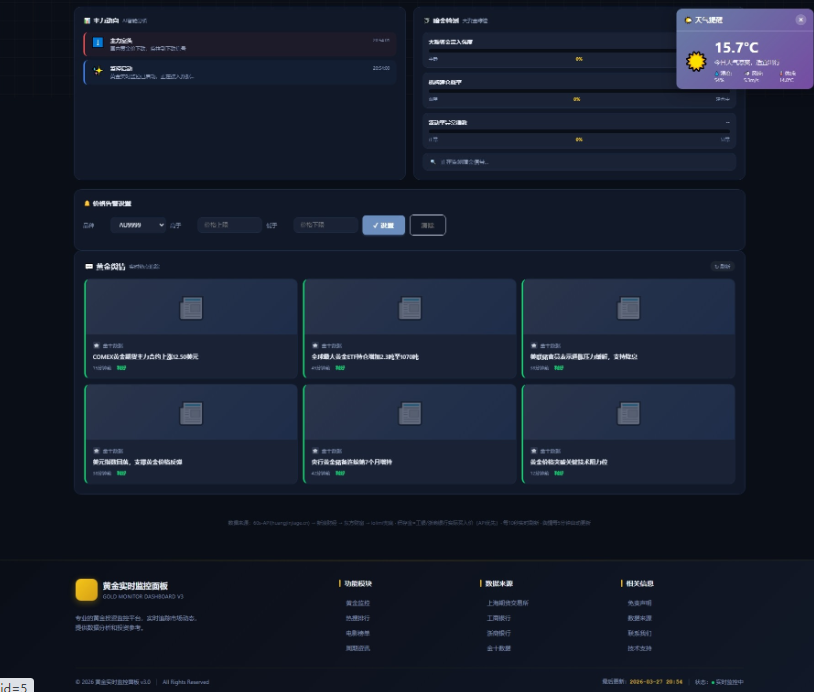Open the COMEX gold futures news thumbnail

[x=191, y=308]
